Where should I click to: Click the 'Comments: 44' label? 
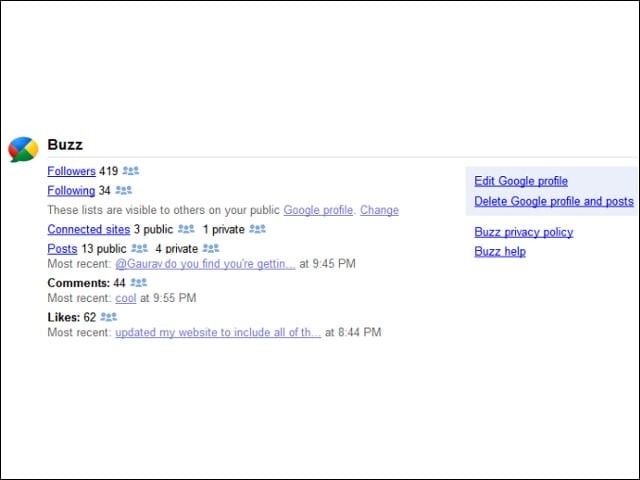coord(86,283)
